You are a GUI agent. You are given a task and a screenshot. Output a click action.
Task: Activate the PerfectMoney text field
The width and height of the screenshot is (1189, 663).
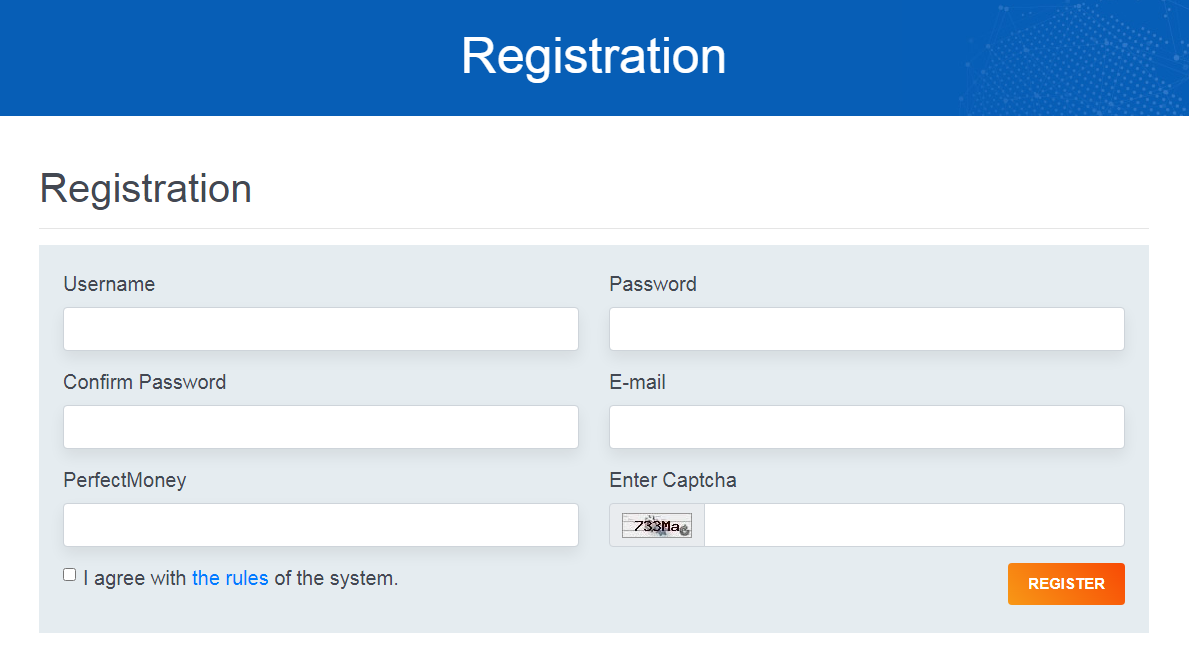click(321, 525)
